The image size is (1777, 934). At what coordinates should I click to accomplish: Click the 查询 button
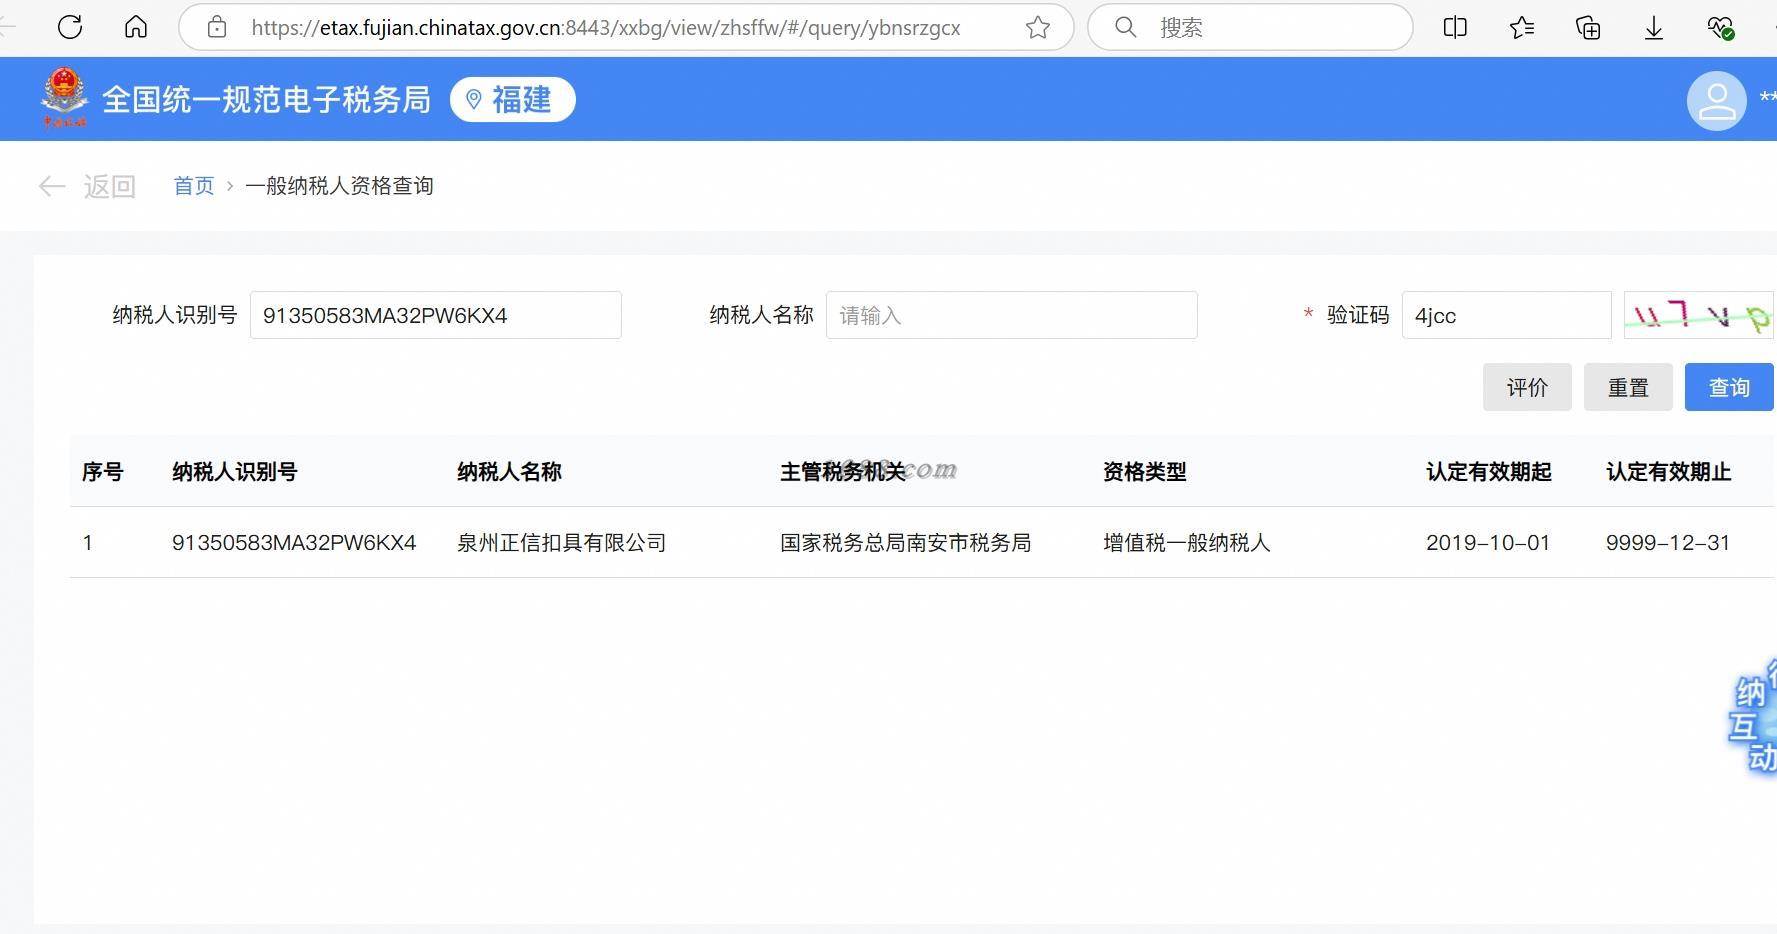1729,387
